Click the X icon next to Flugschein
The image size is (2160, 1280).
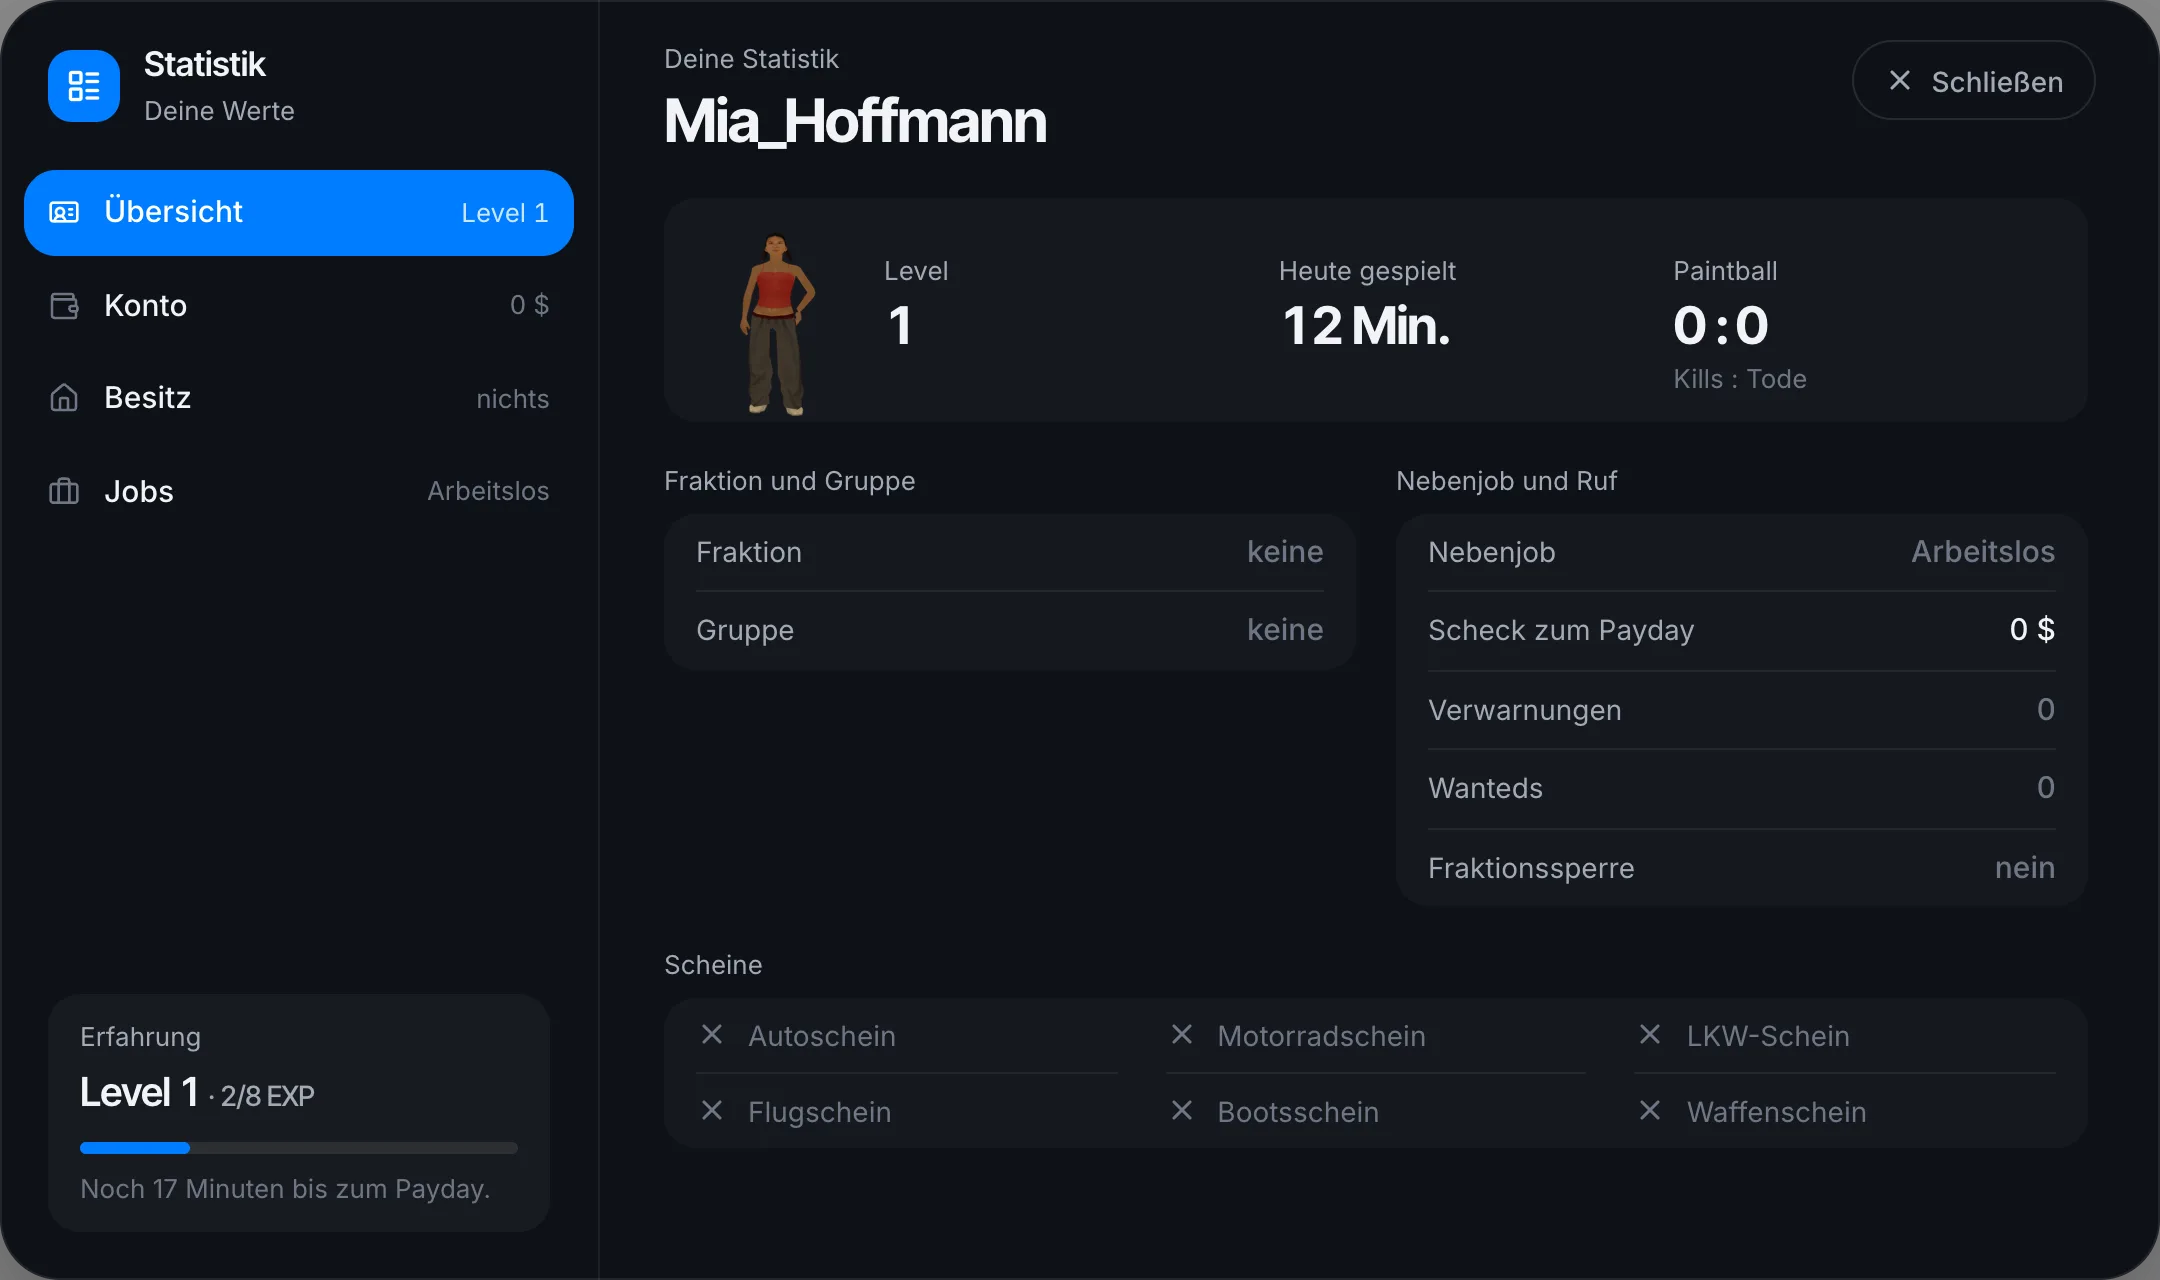pos(712,1110)
